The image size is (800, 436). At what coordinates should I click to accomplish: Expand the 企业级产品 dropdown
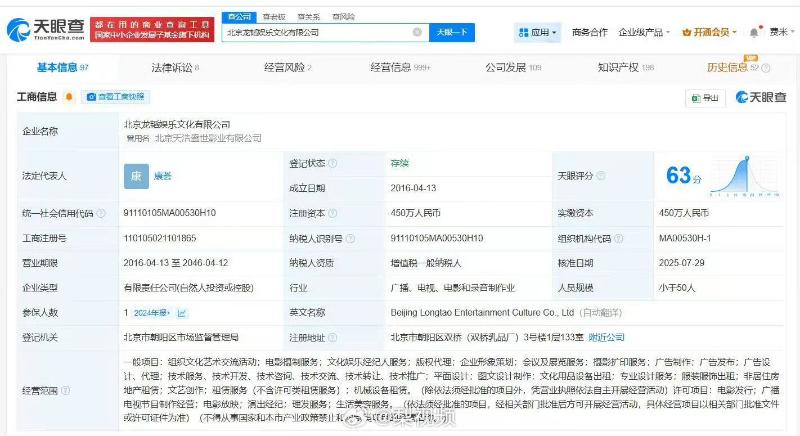coord(645,32)
